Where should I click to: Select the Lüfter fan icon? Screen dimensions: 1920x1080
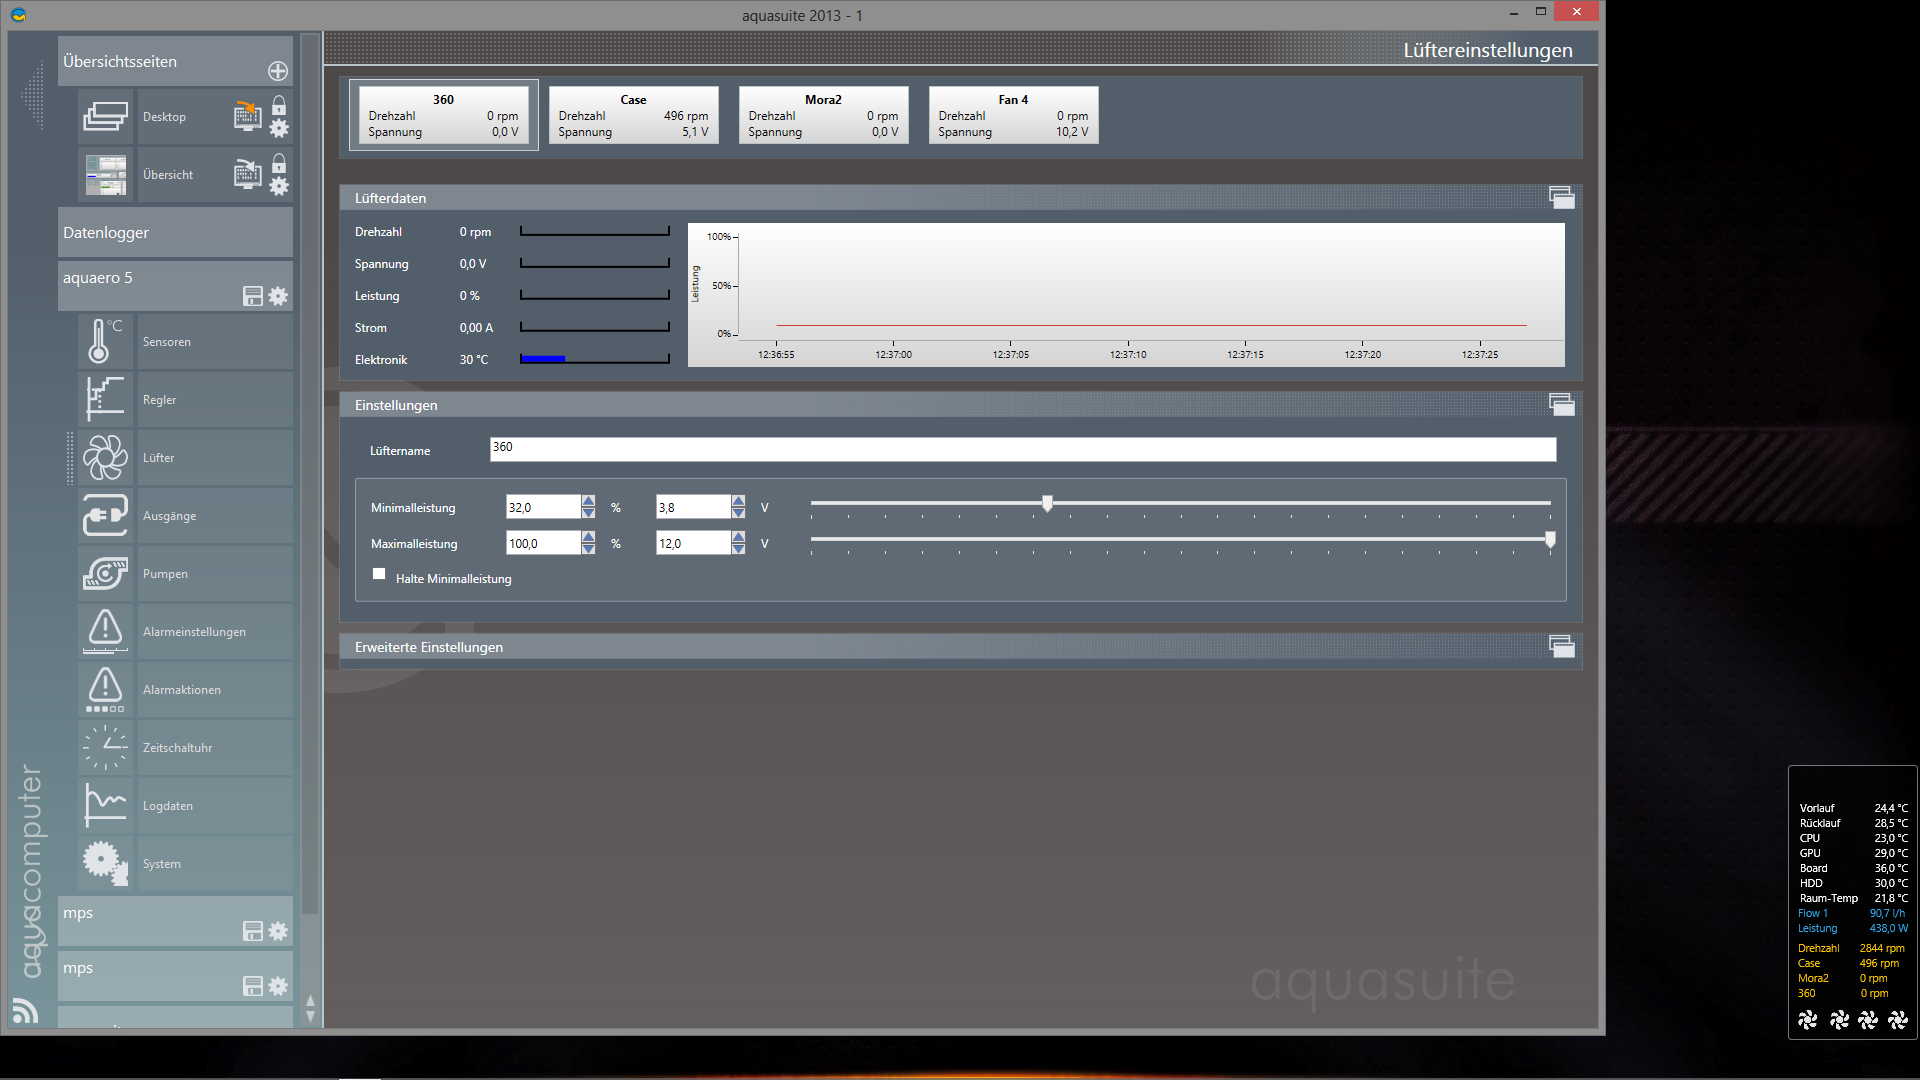(105, 457)
